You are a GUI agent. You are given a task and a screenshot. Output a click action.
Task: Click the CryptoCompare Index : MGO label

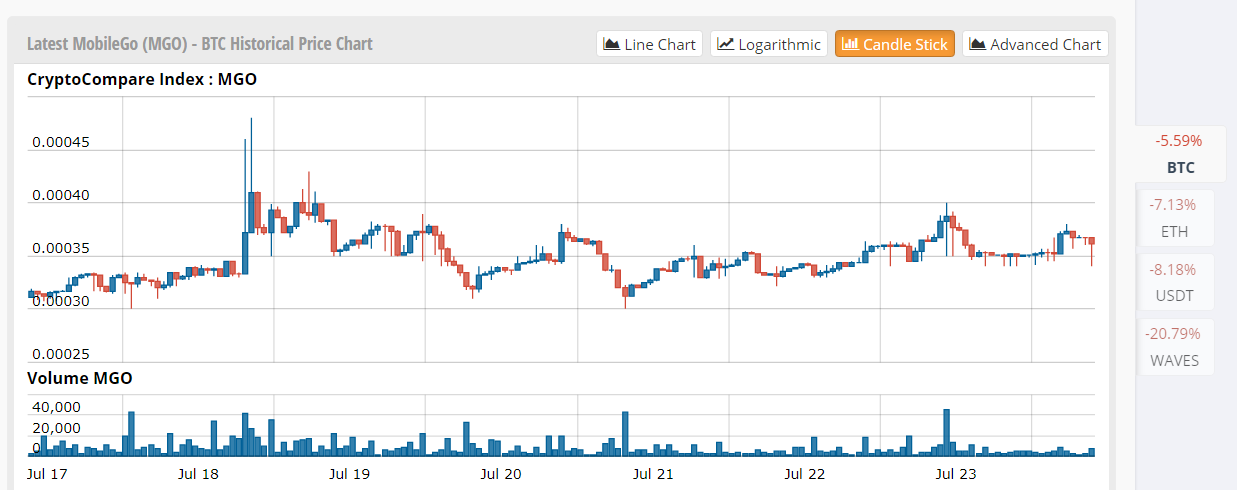tap(142, 79)
